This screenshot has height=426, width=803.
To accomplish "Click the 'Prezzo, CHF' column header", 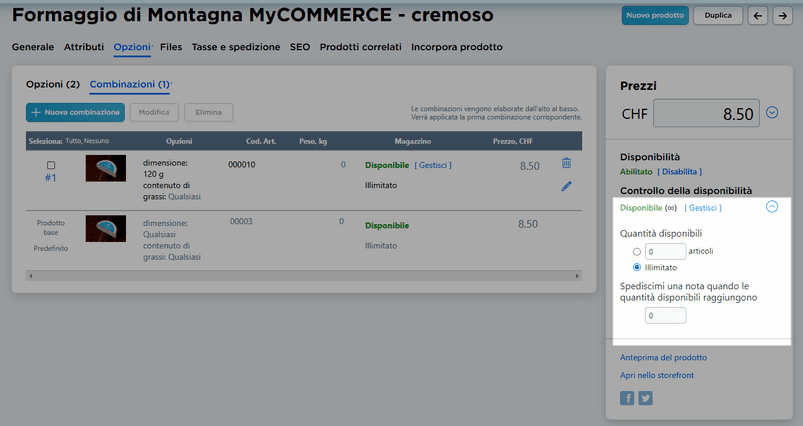I will [513, 141].
